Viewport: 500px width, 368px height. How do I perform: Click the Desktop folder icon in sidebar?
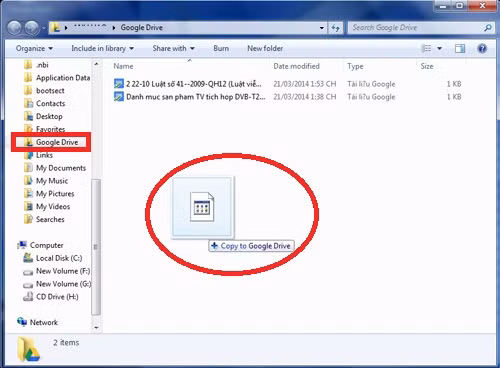[x=29, y=117]
